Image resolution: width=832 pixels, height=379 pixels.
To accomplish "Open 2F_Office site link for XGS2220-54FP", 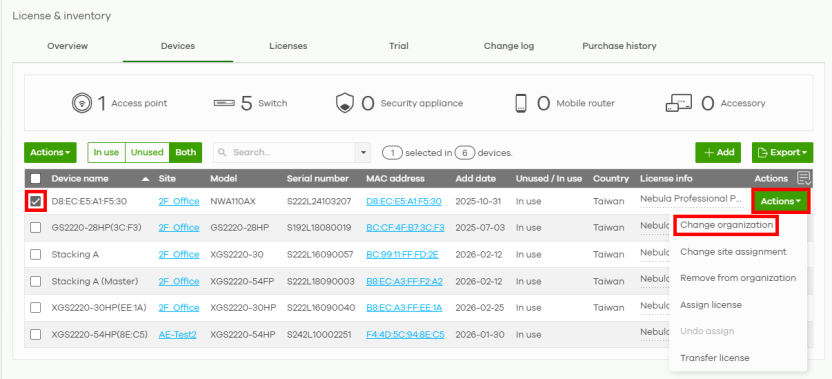I will click(x=179, y=281).
